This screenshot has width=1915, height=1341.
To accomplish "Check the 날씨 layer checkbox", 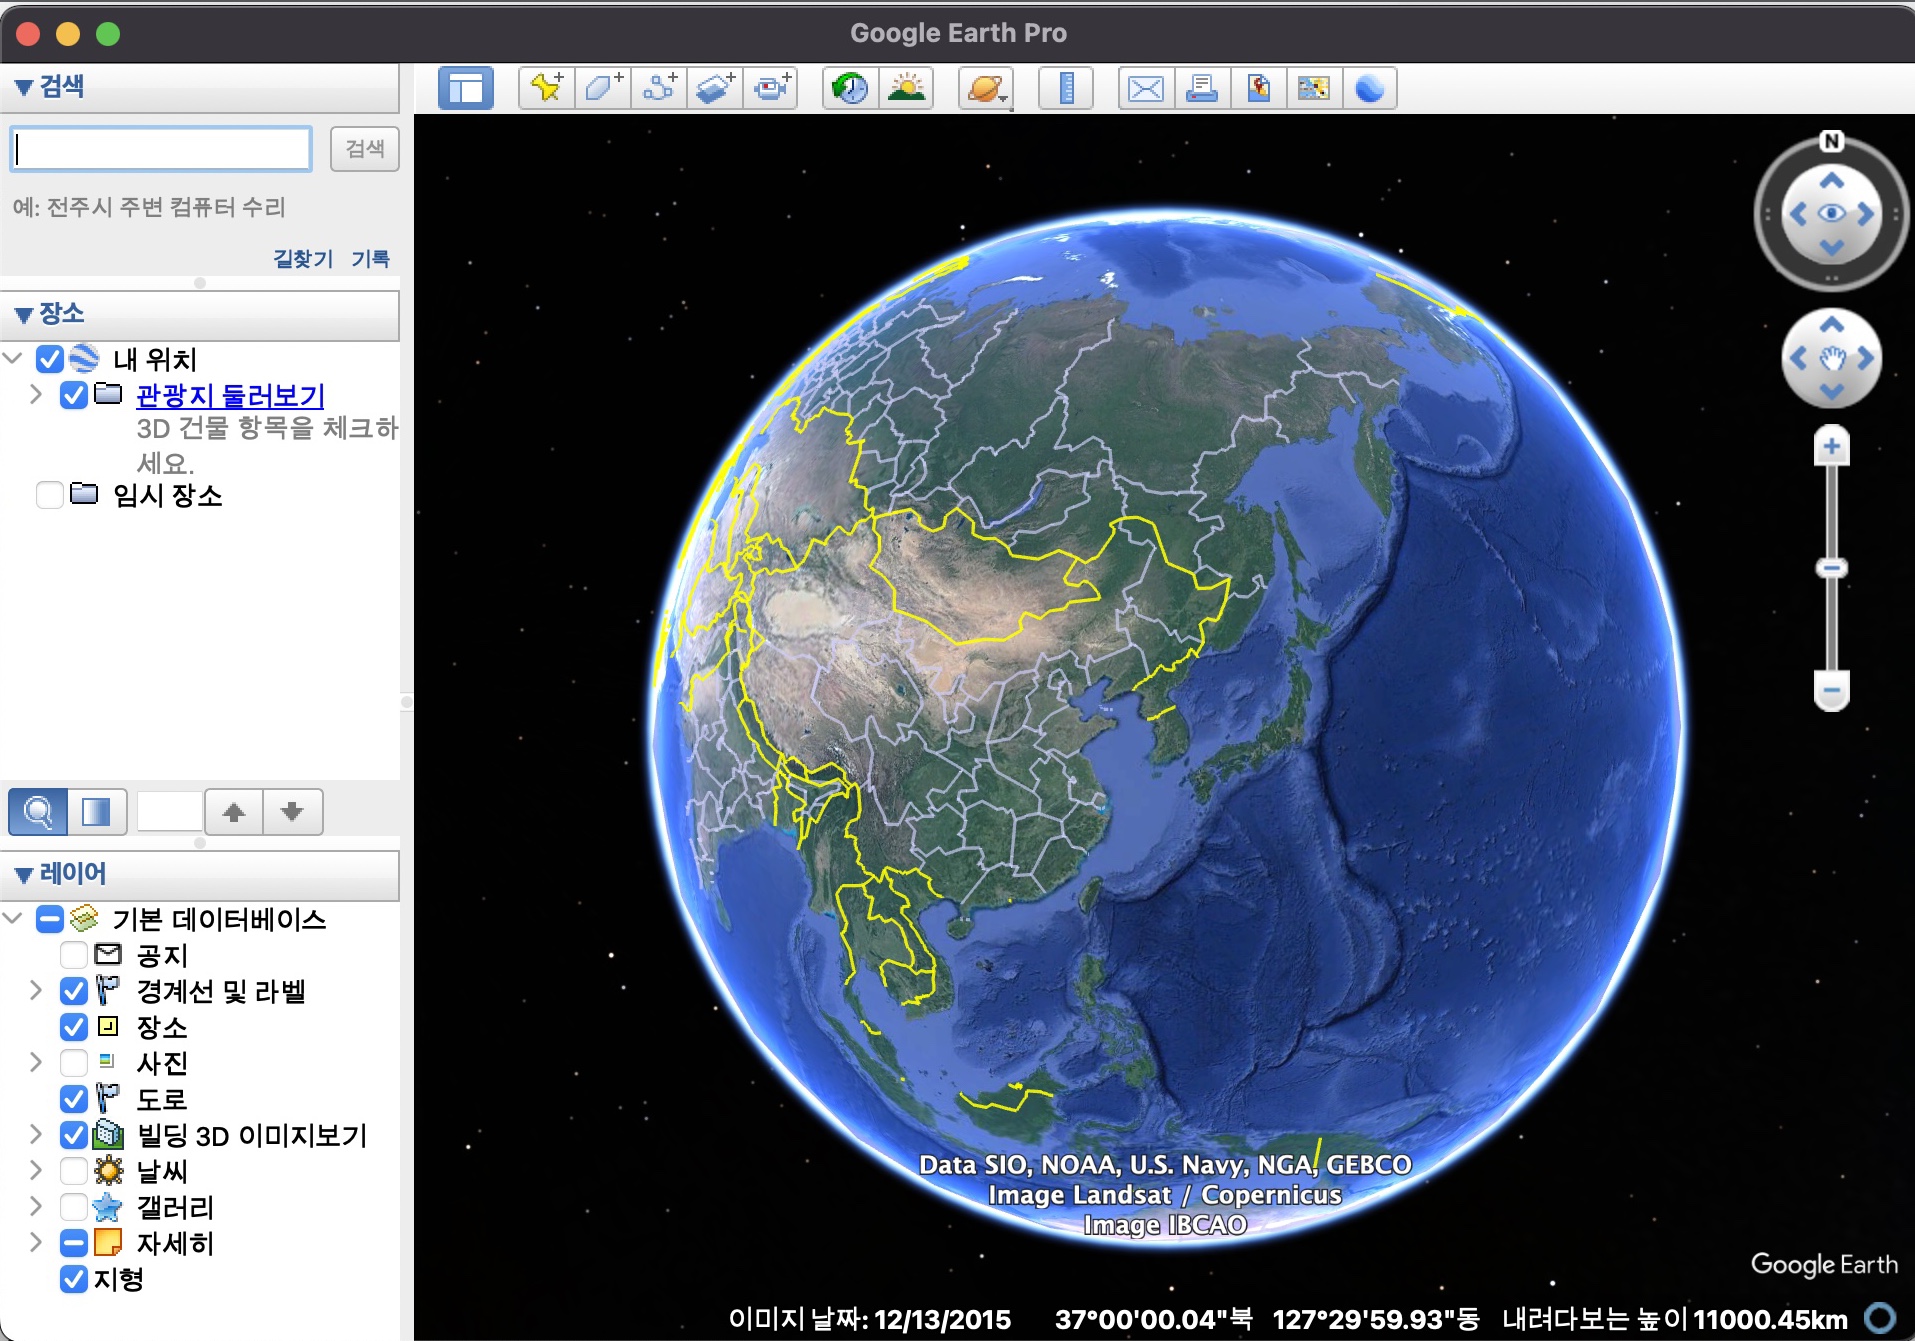I will coord(73,1171).
